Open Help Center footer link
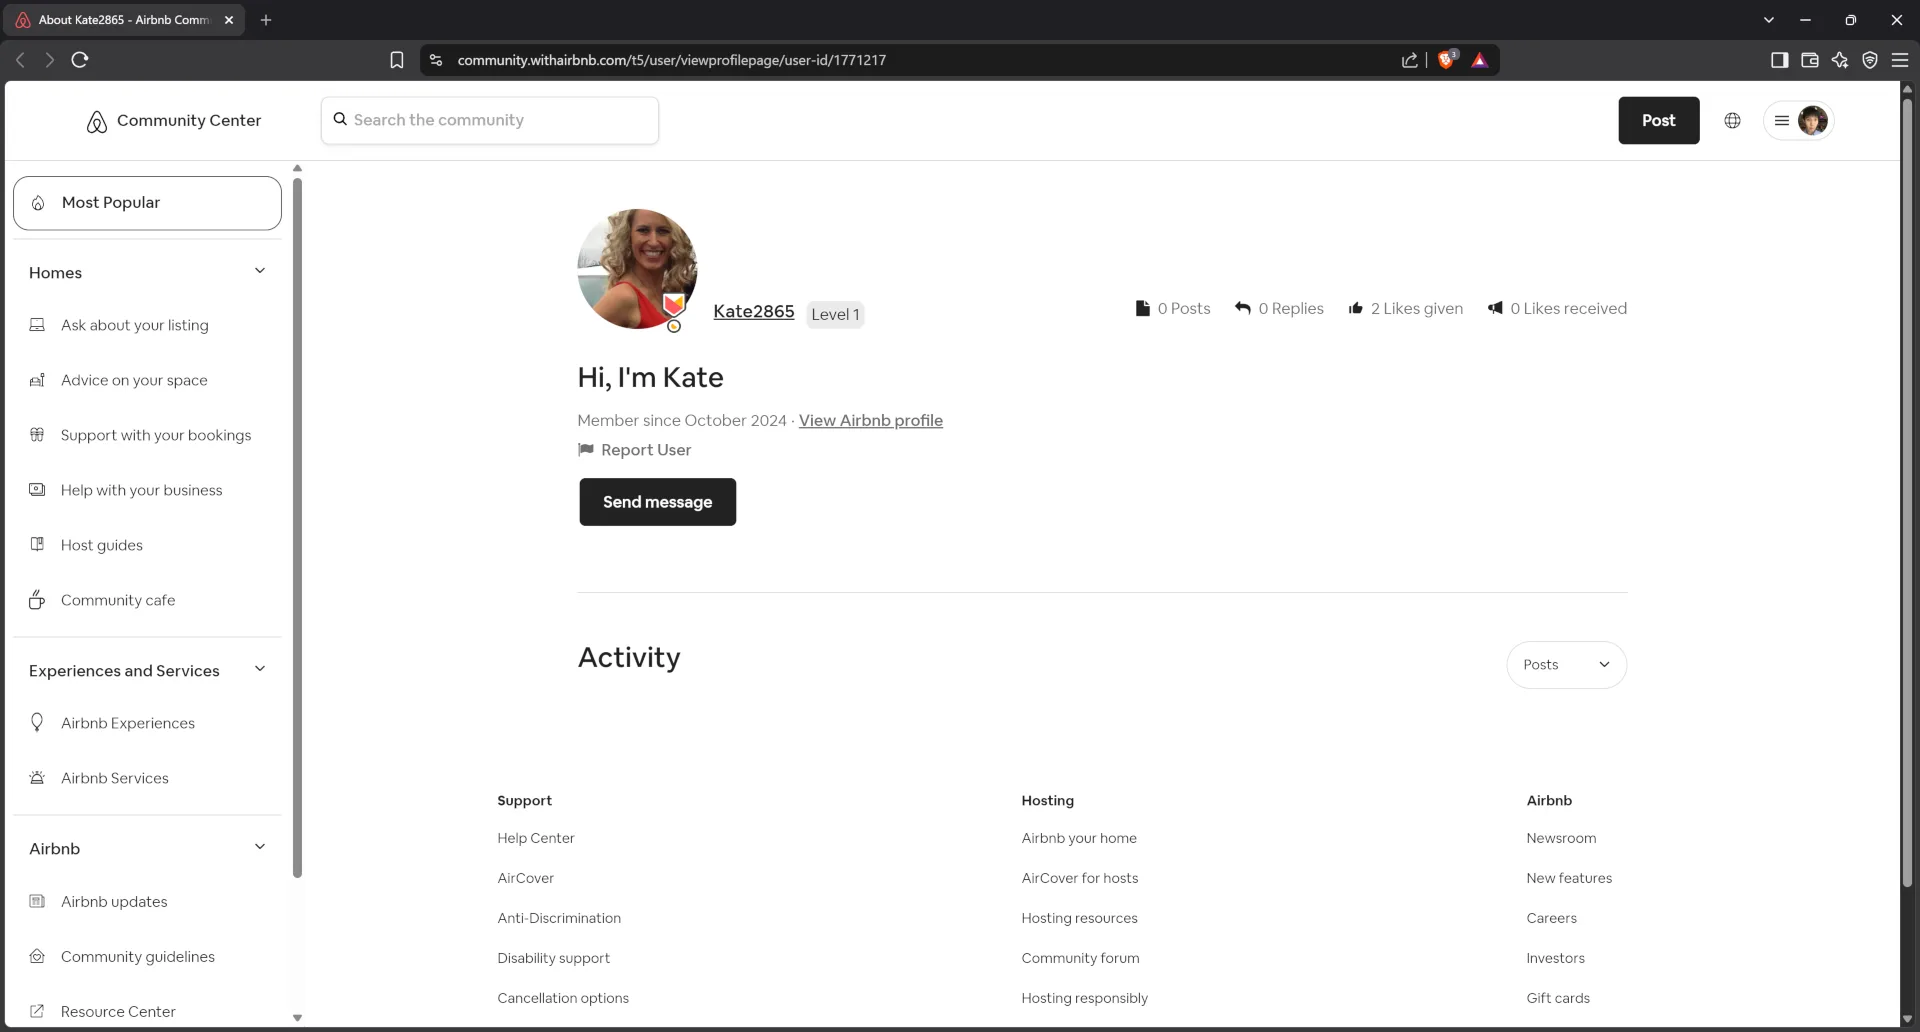 536,838
